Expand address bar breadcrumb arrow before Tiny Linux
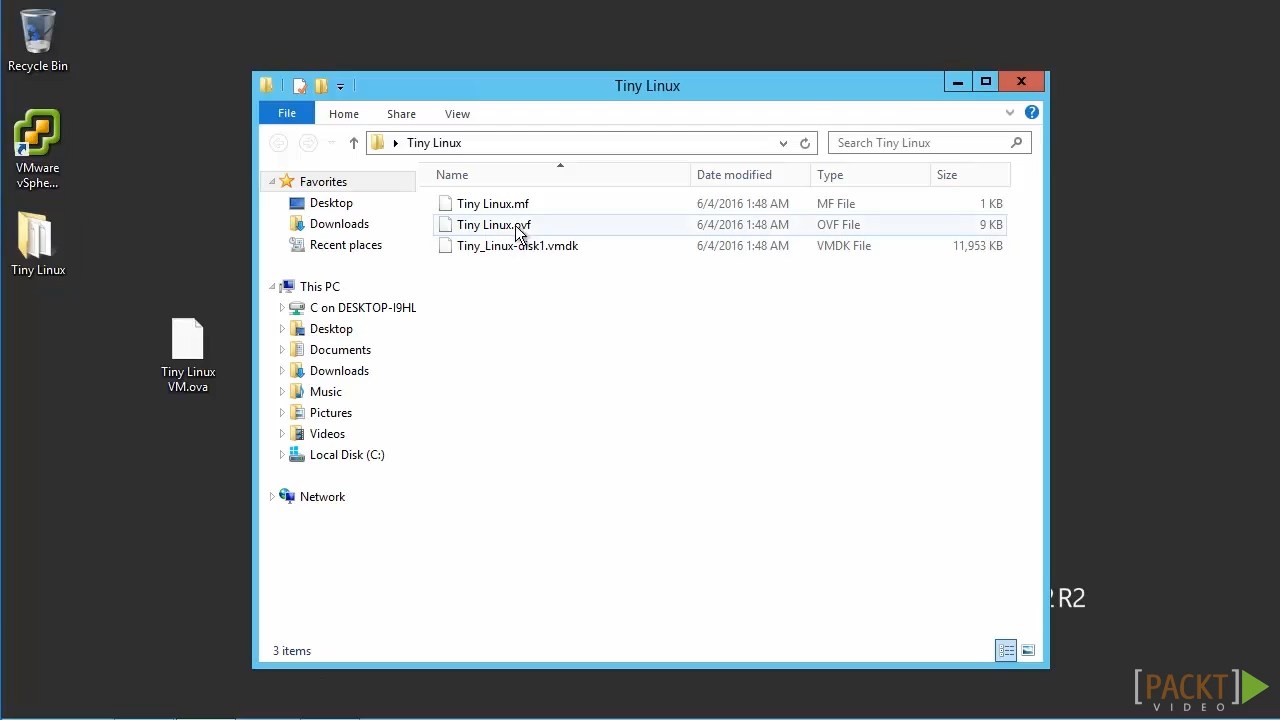The height and width of the screenshot is (720, 1280). tap(396, 143)
